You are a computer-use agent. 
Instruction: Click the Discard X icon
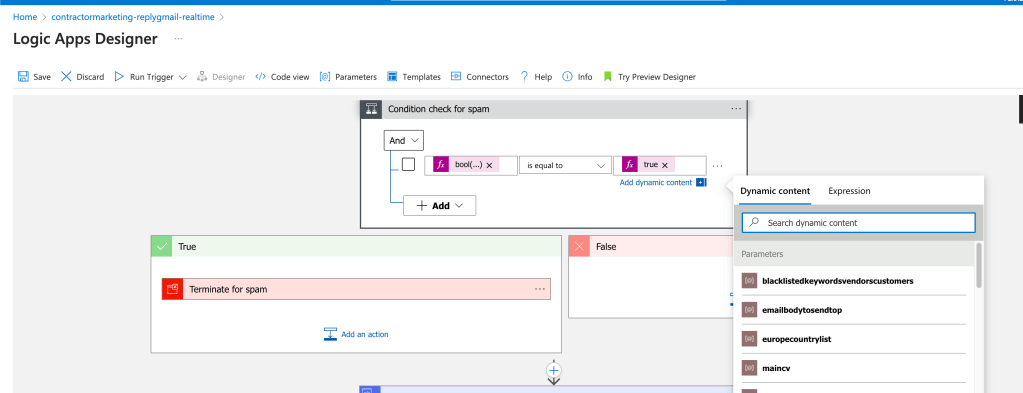[x=66, y=76]
